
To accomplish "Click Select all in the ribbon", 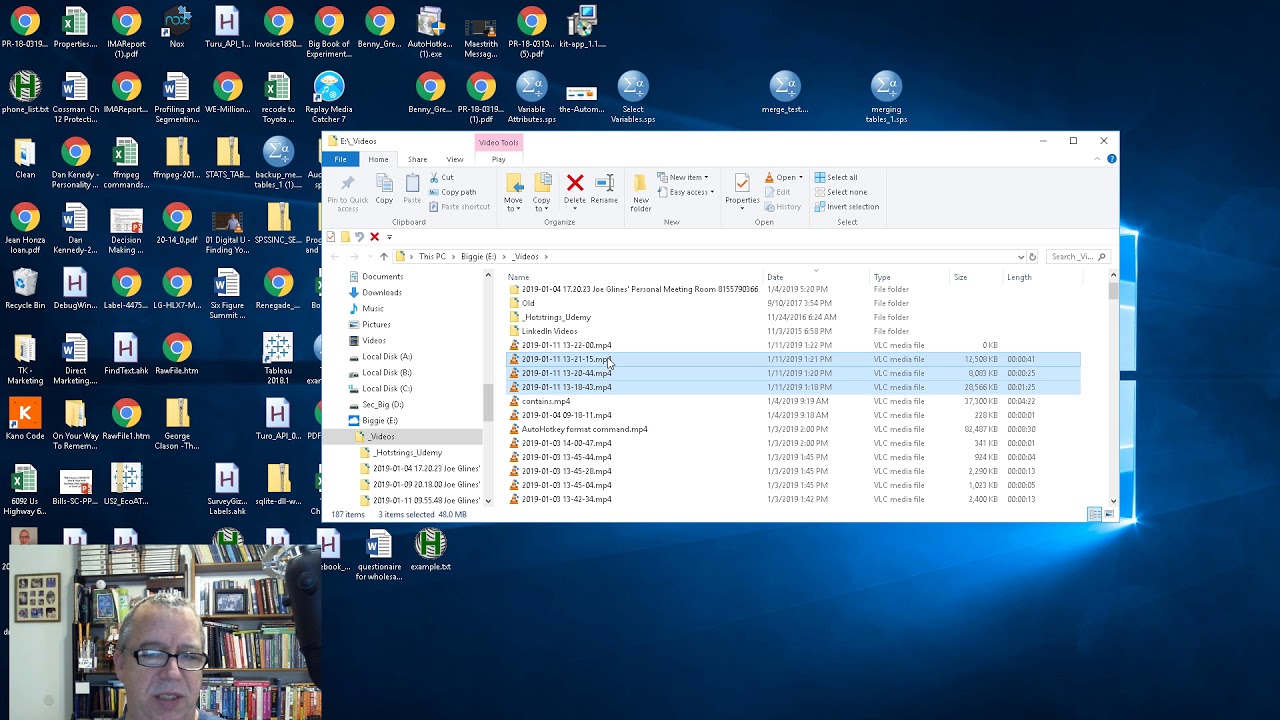I will [x=836, y=178].
